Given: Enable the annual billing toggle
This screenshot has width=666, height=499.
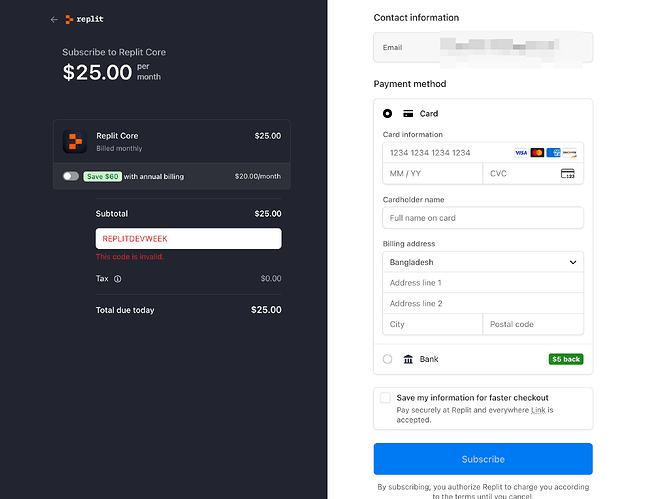Looking at the screenshot, I should [71, 176].
